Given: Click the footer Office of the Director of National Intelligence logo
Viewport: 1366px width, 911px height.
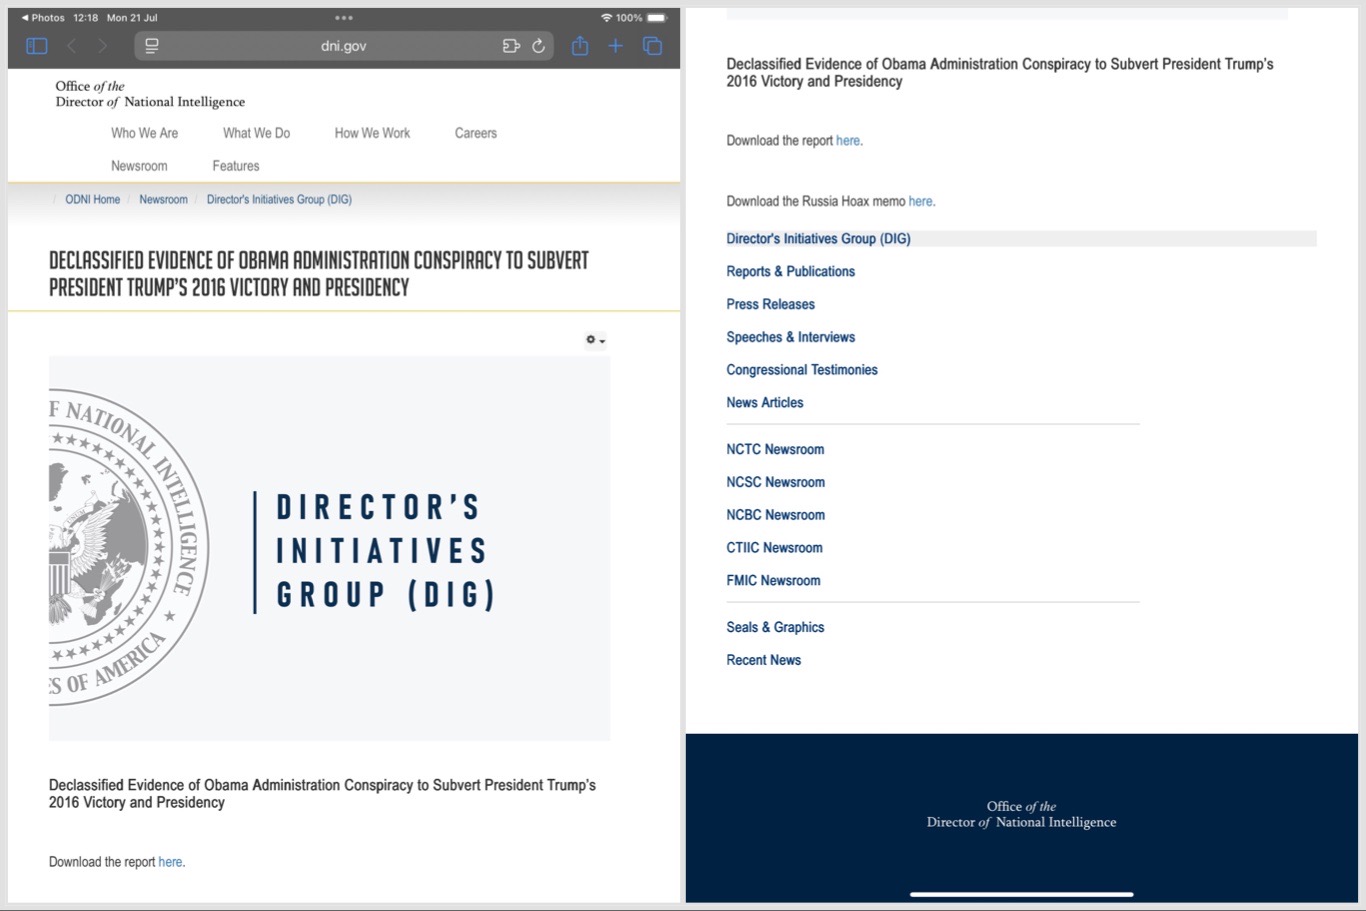Looking at the screenshot, I should click(1021, 814).
